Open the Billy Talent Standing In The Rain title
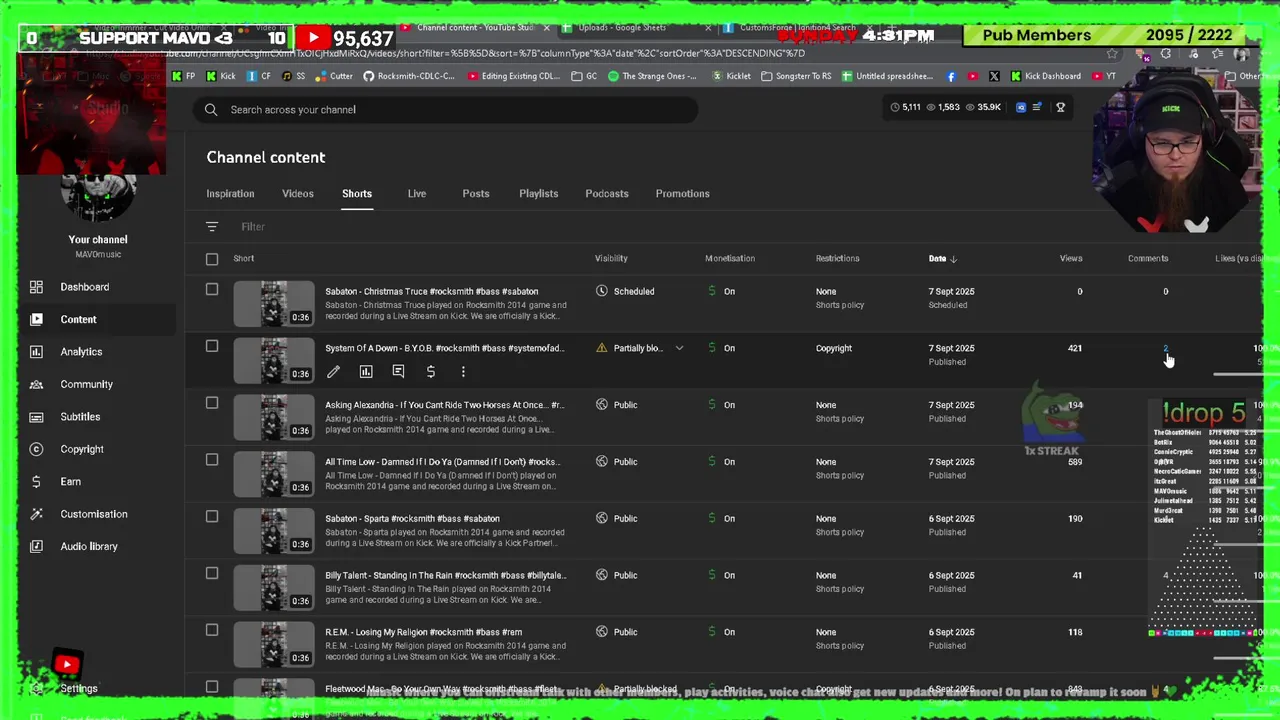Viewport: 1280px width, 720px height. [445, 576]
